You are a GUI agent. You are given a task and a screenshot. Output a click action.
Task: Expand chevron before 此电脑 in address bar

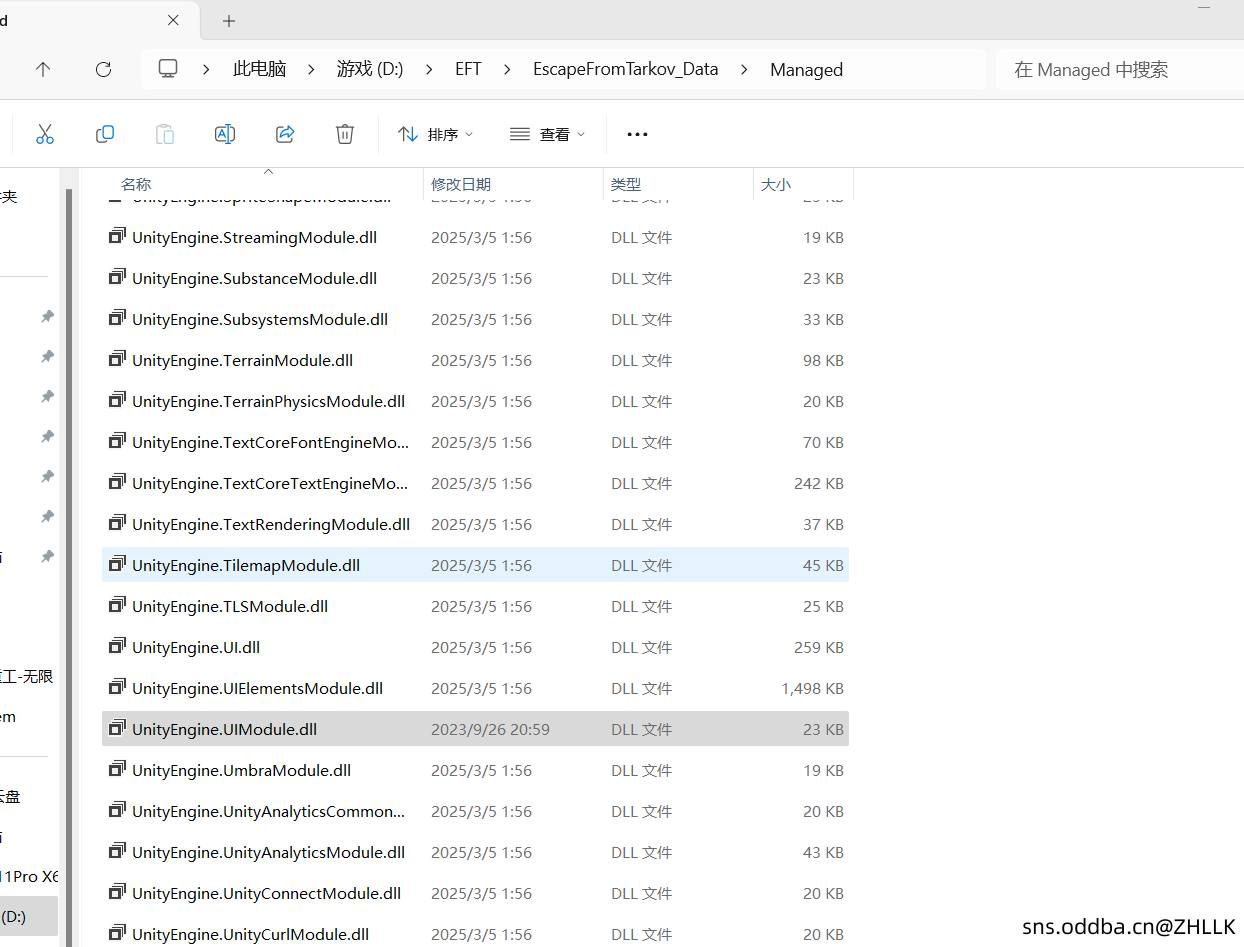point(206,69)
